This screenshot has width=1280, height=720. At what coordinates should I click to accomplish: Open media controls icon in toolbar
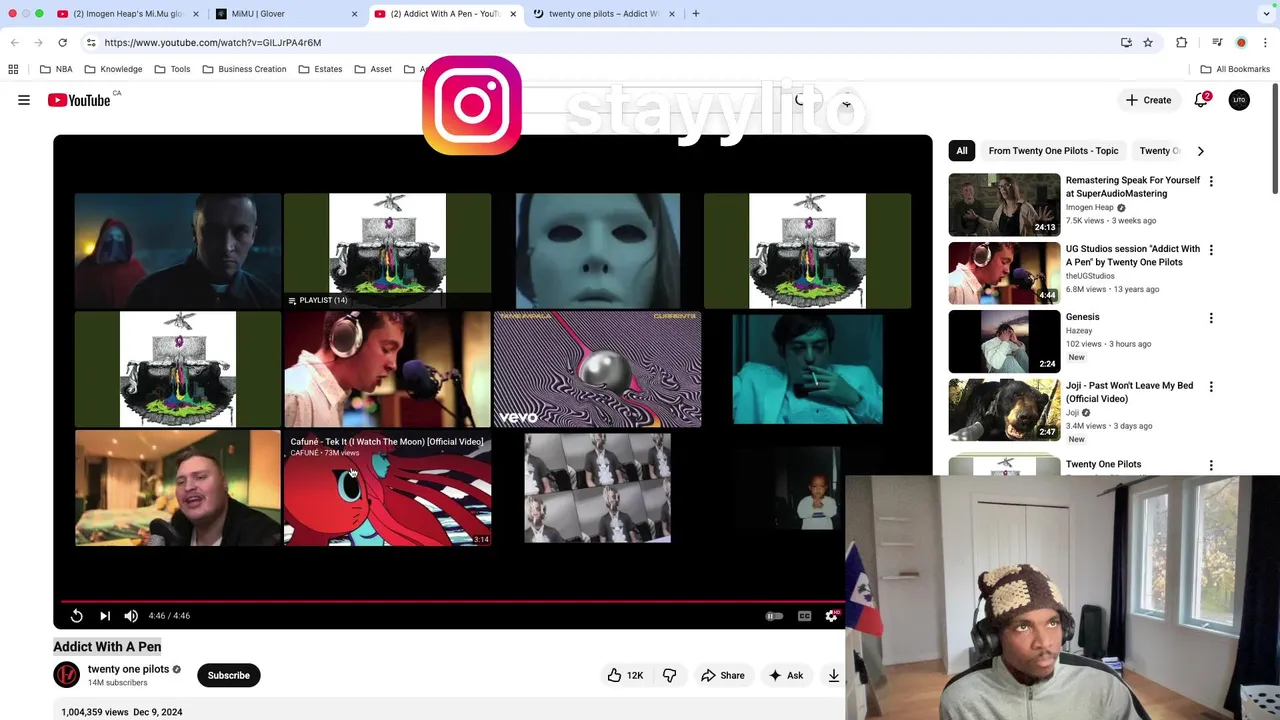(1217, 43)
